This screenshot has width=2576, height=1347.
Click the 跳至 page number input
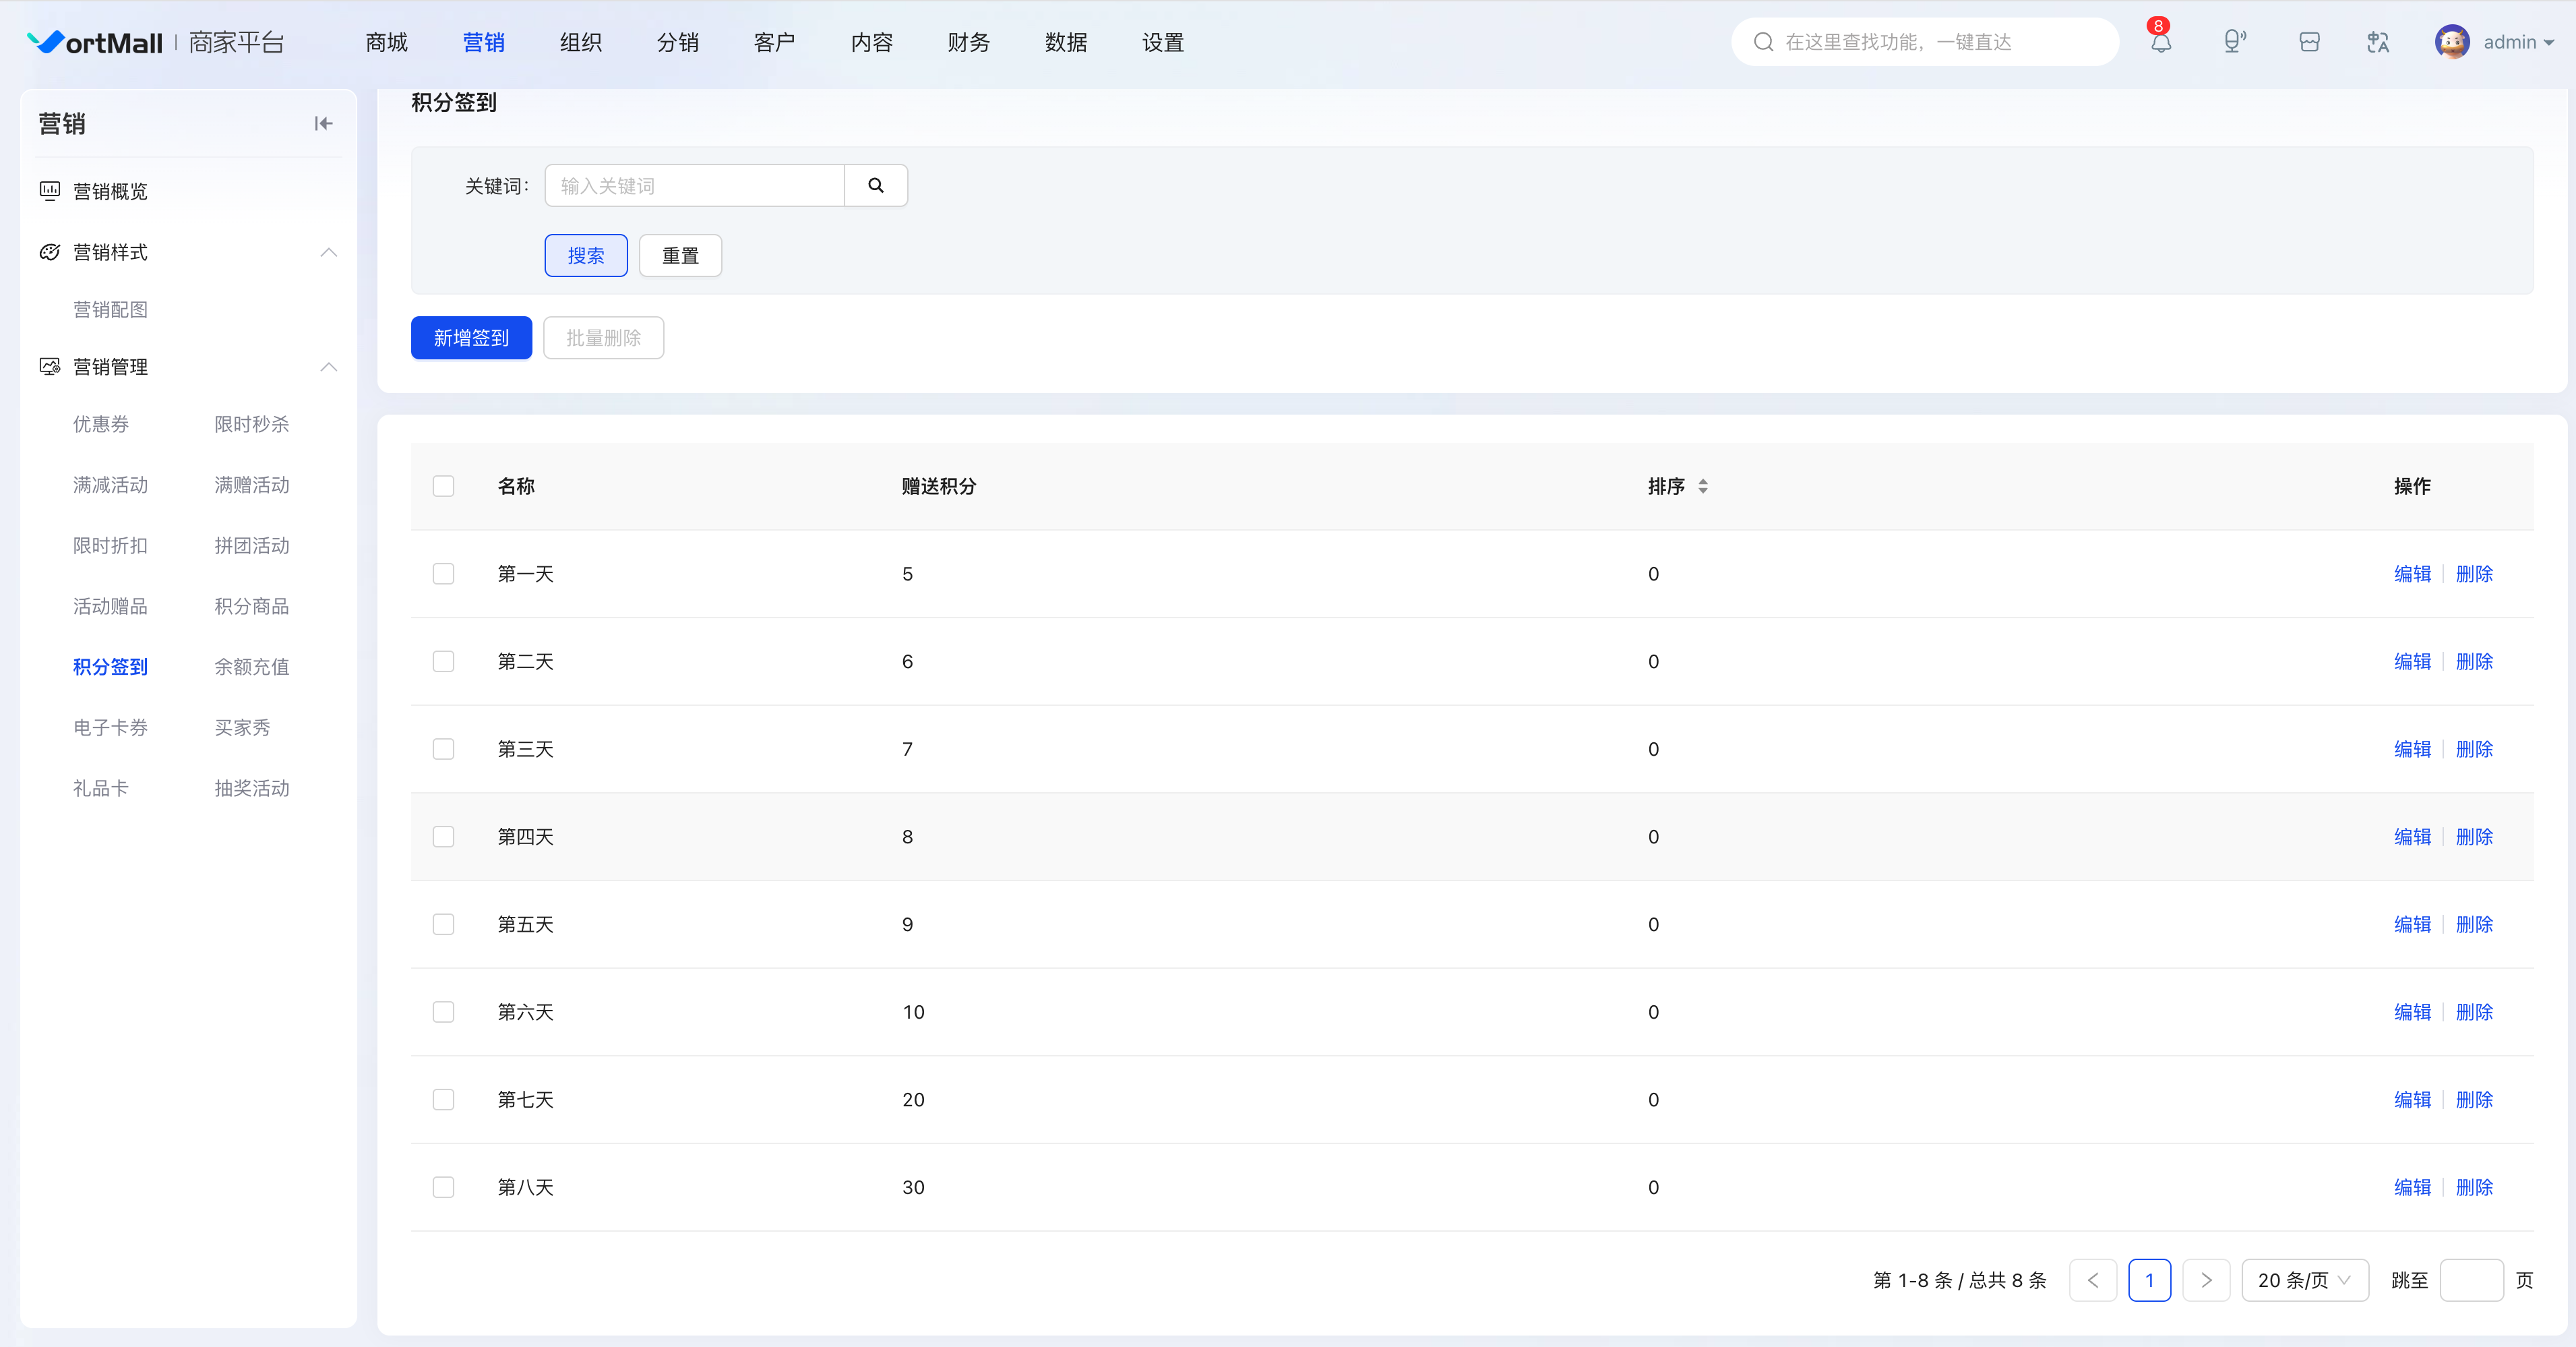(x=2471, y=1279)
